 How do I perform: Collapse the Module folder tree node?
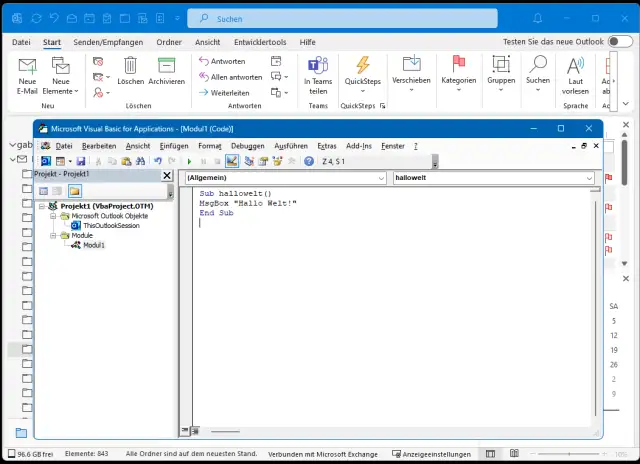[53, 235]
